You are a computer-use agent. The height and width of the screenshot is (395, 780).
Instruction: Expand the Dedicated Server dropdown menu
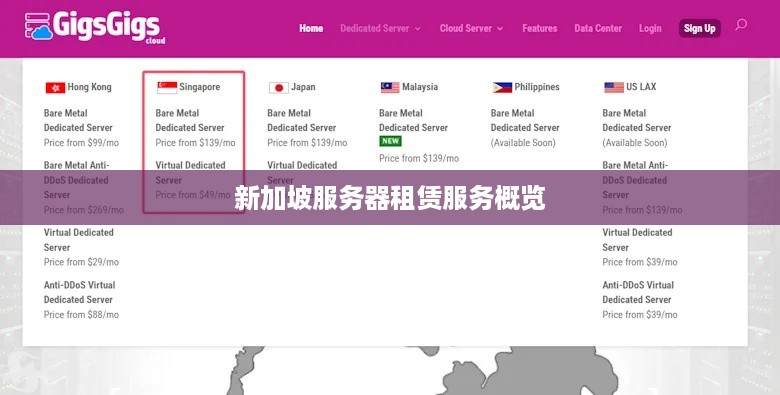380,28
